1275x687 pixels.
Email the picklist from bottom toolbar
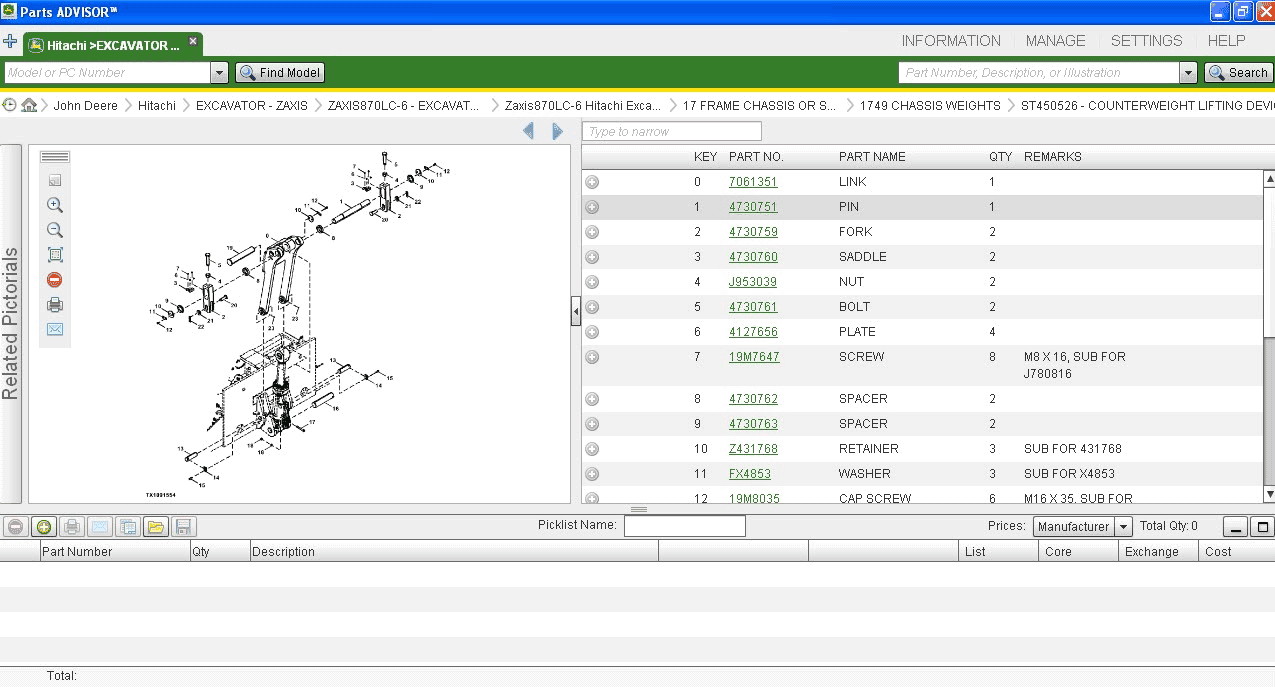[100, 527]
